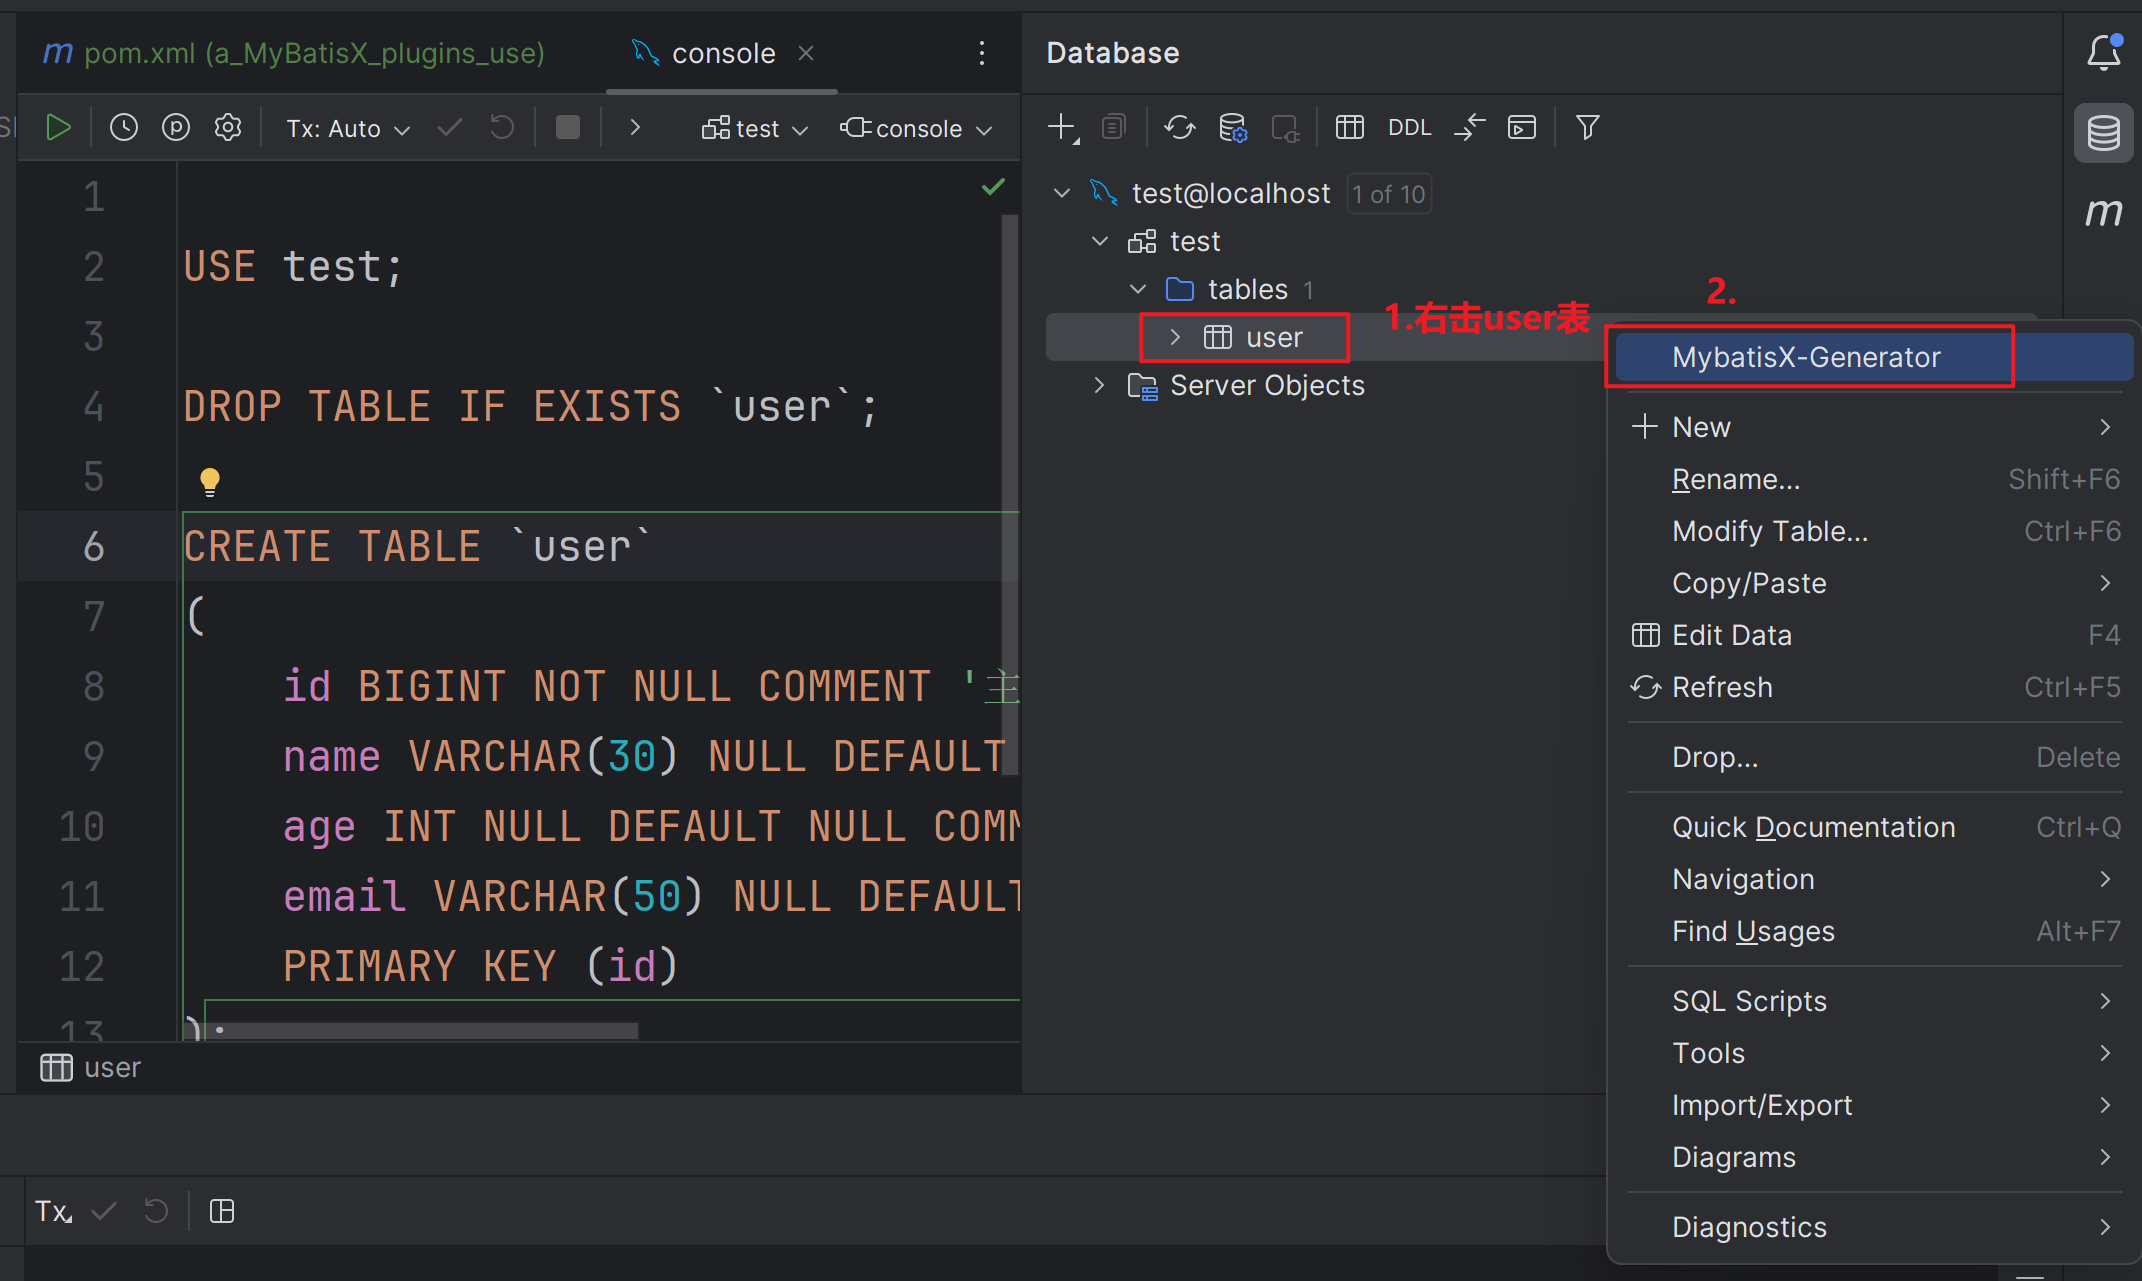Click the database Refresh icon
The width and height of the screenshot is (2142, 1281).
click(x=1180, y=128)
